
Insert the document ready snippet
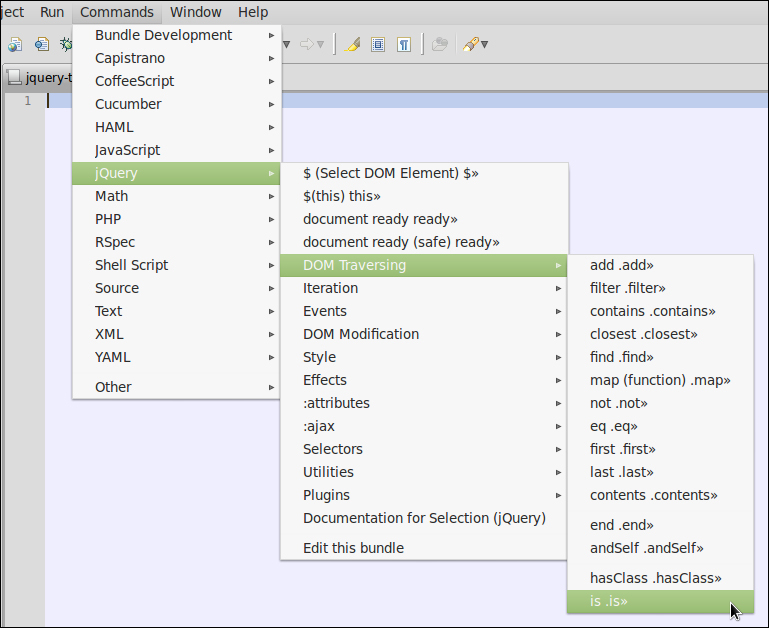pyautogui.click(x=424, y=219)
